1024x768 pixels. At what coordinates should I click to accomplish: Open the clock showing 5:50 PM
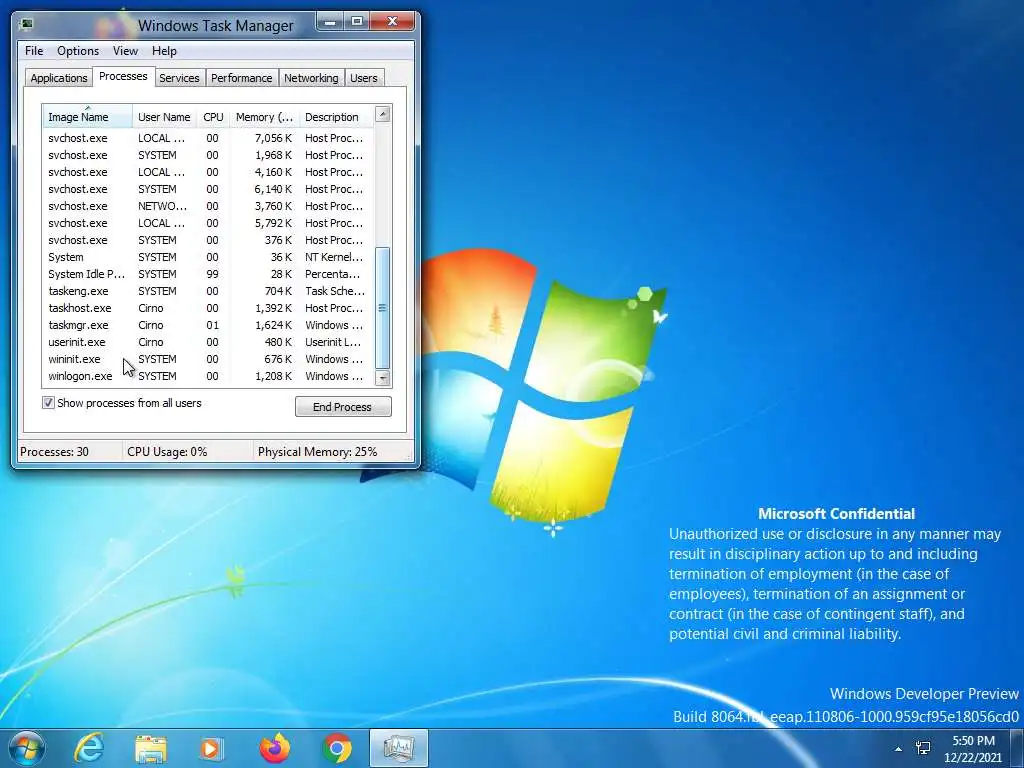click(973, 749)
